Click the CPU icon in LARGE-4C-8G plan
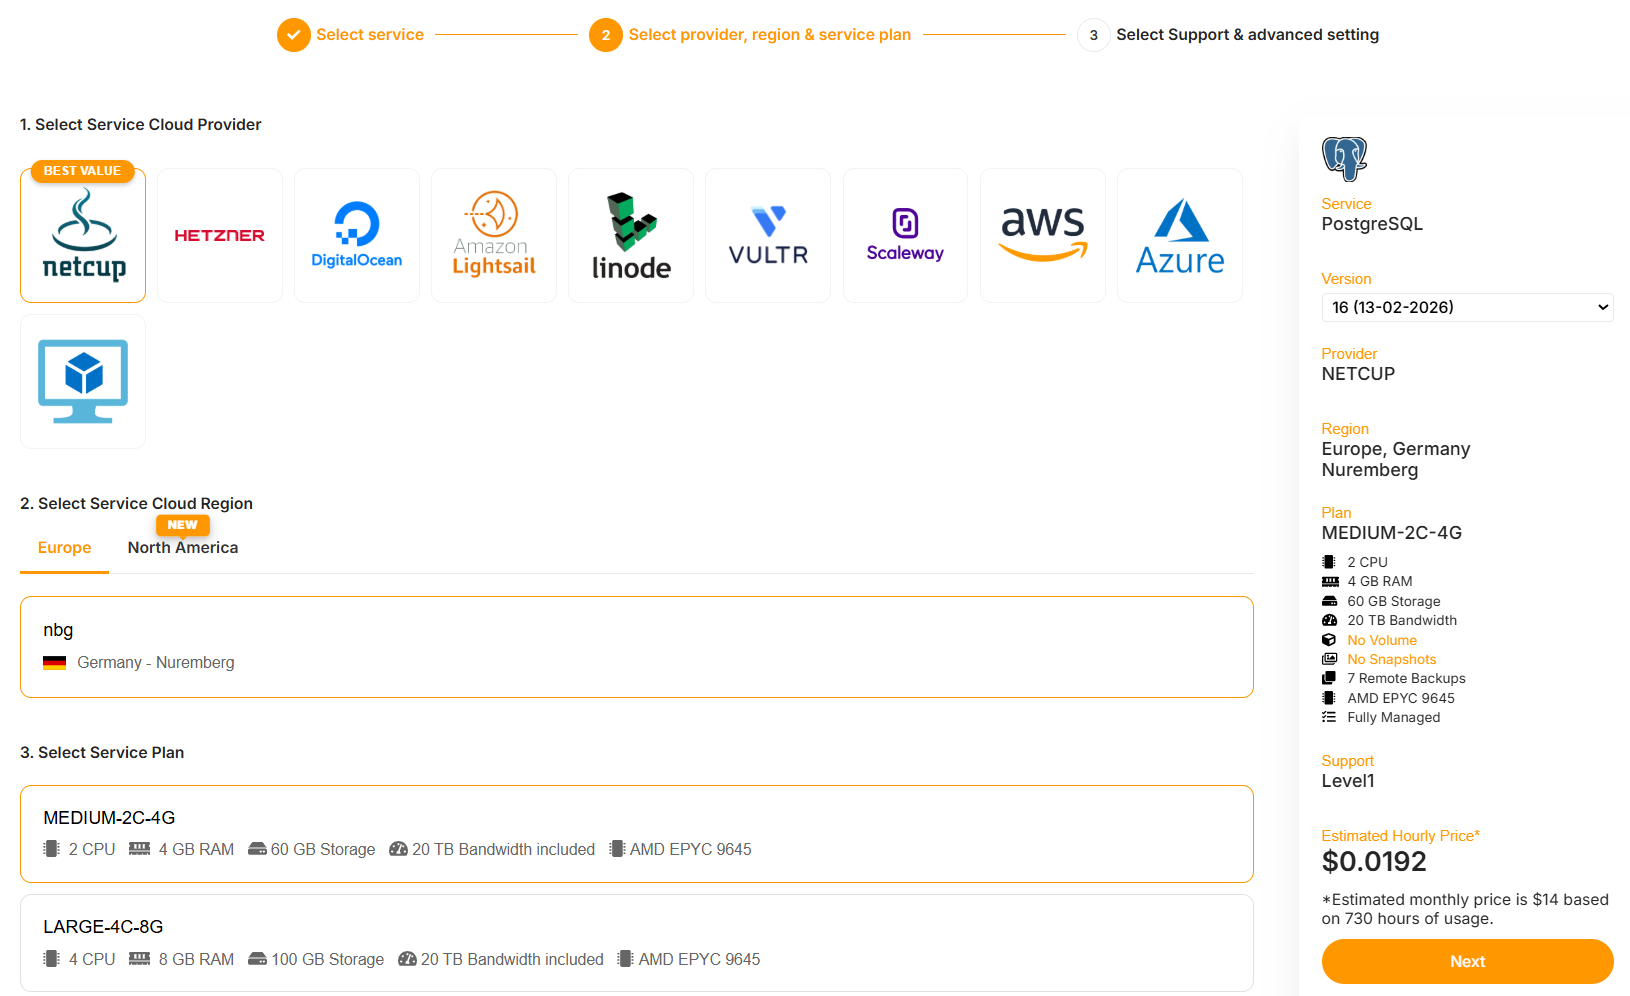This screenshot has height=996, width=1630. (x=51, y=959)
